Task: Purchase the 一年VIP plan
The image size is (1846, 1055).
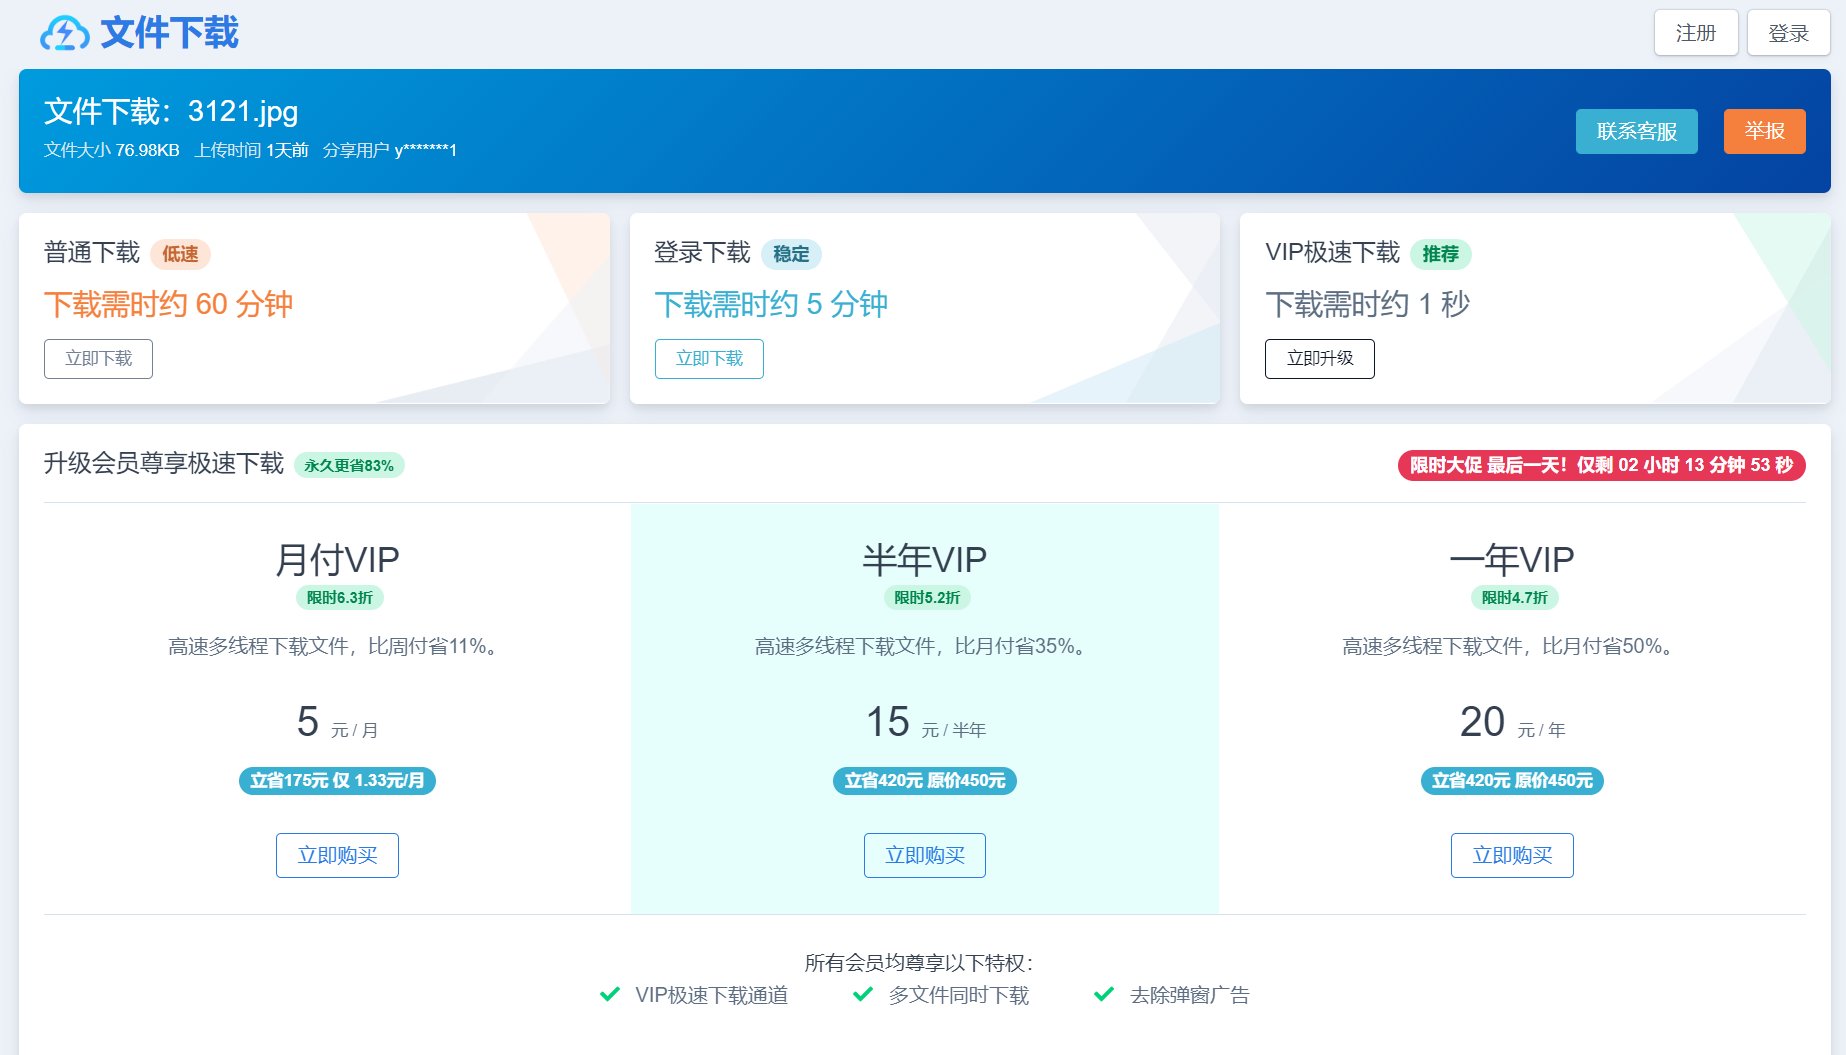Action: pyautogui.click(x=1512, y=855)
